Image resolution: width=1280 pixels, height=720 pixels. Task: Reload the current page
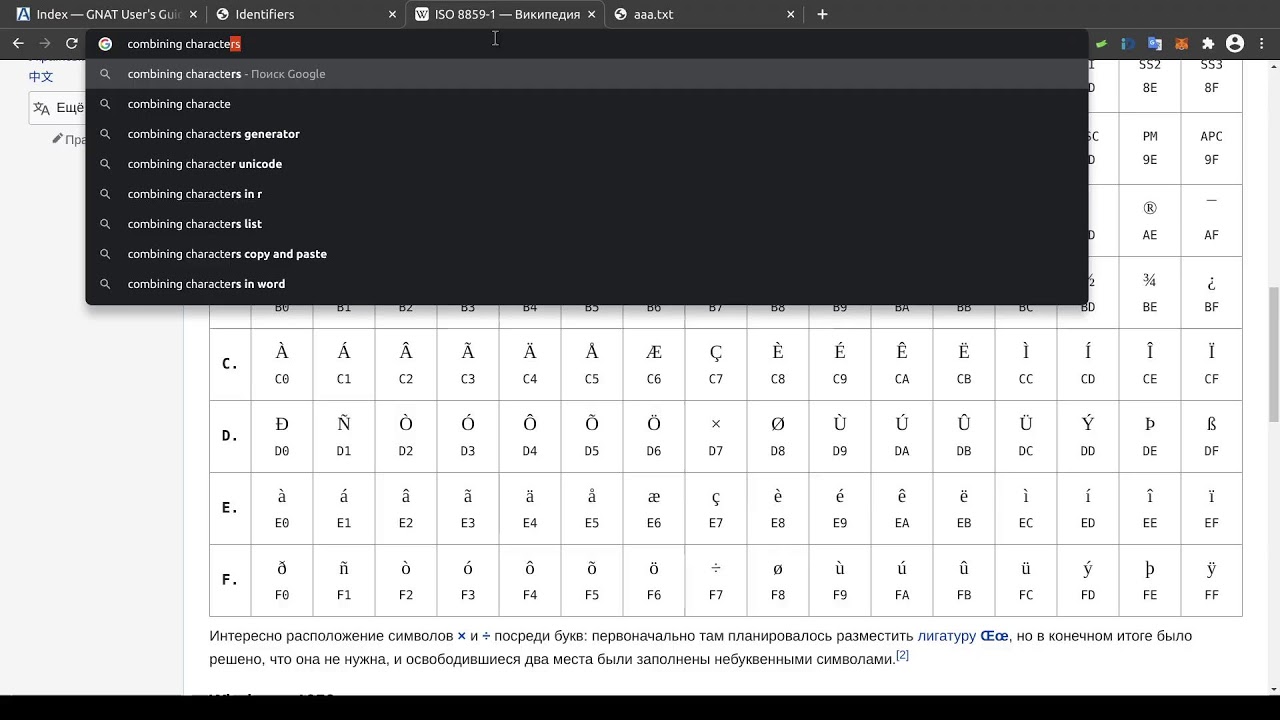click(72, 44)
